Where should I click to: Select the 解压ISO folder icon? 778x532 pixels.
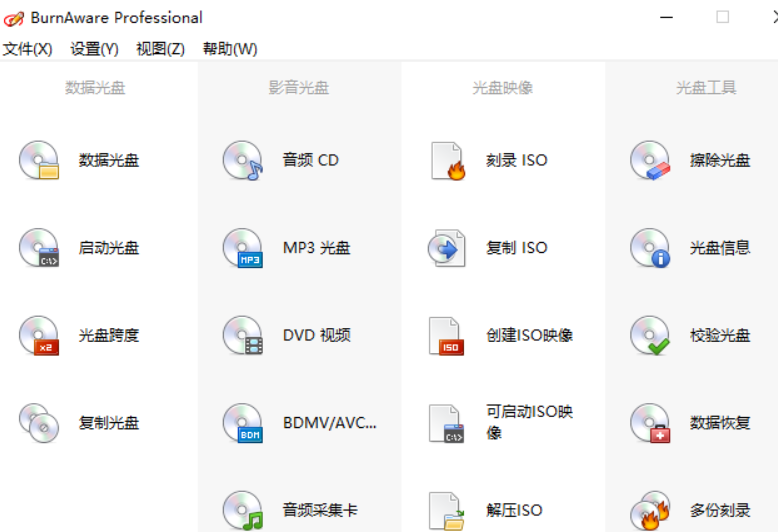pos(446,511)
